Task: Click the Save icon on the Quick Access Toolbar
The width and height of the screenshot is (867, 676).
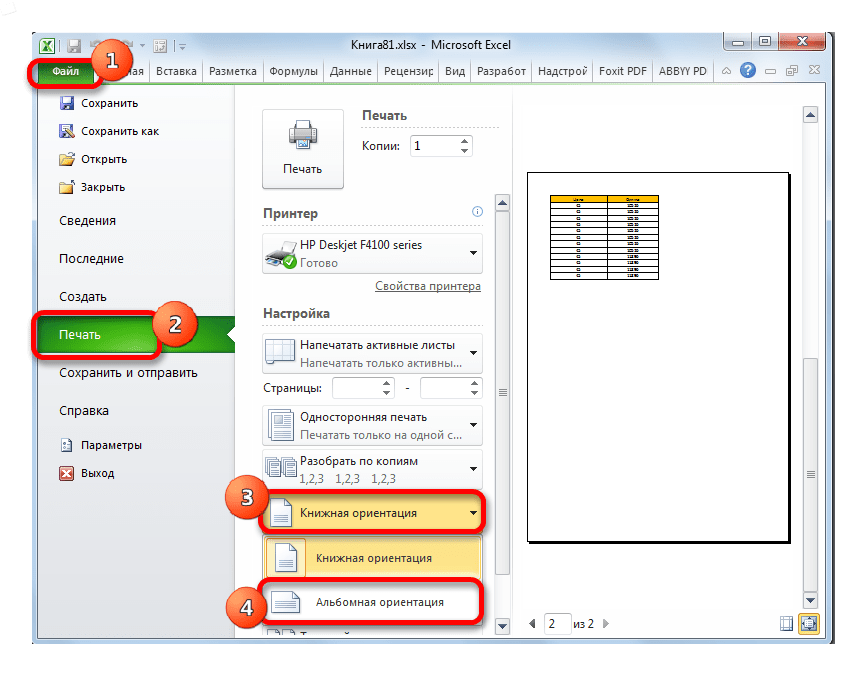Action: coord(72,46)
